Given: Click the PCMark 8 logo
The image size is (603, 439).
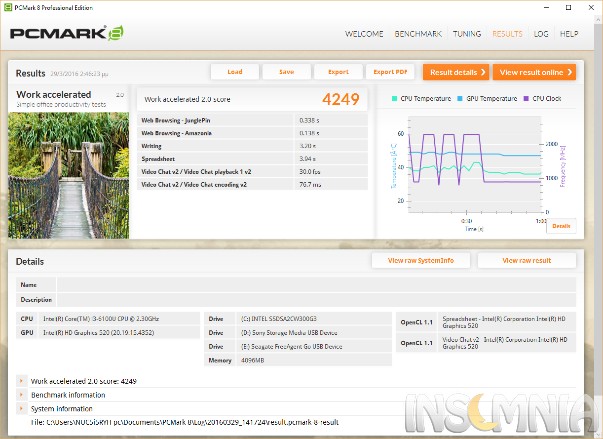Looking at the screenshot, I should [x=67, y=33].
